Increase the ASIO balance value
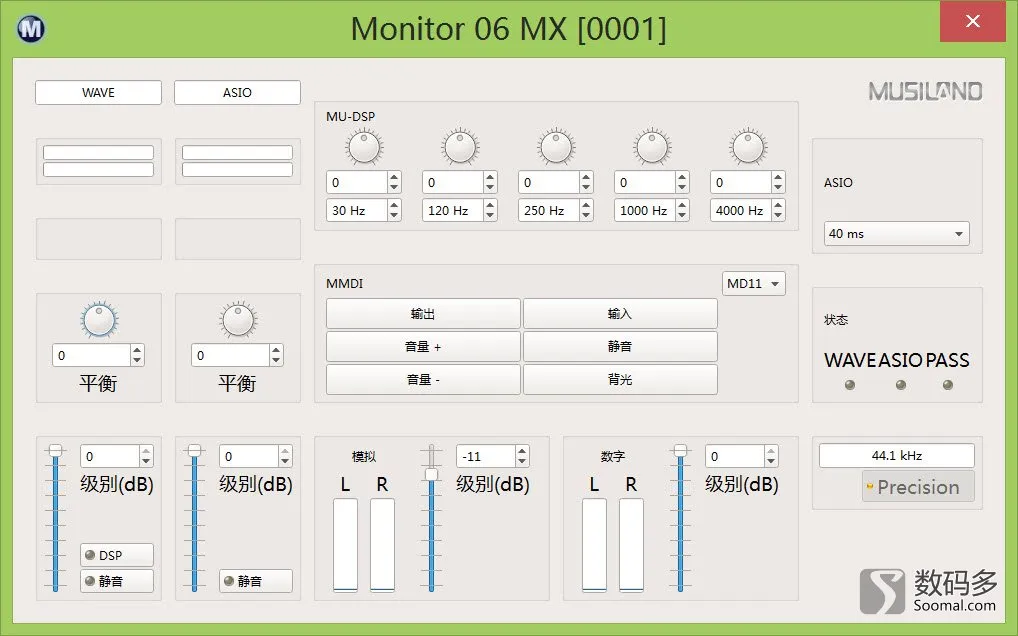This screenshot has width=1018, height=636. click(276, 350)
